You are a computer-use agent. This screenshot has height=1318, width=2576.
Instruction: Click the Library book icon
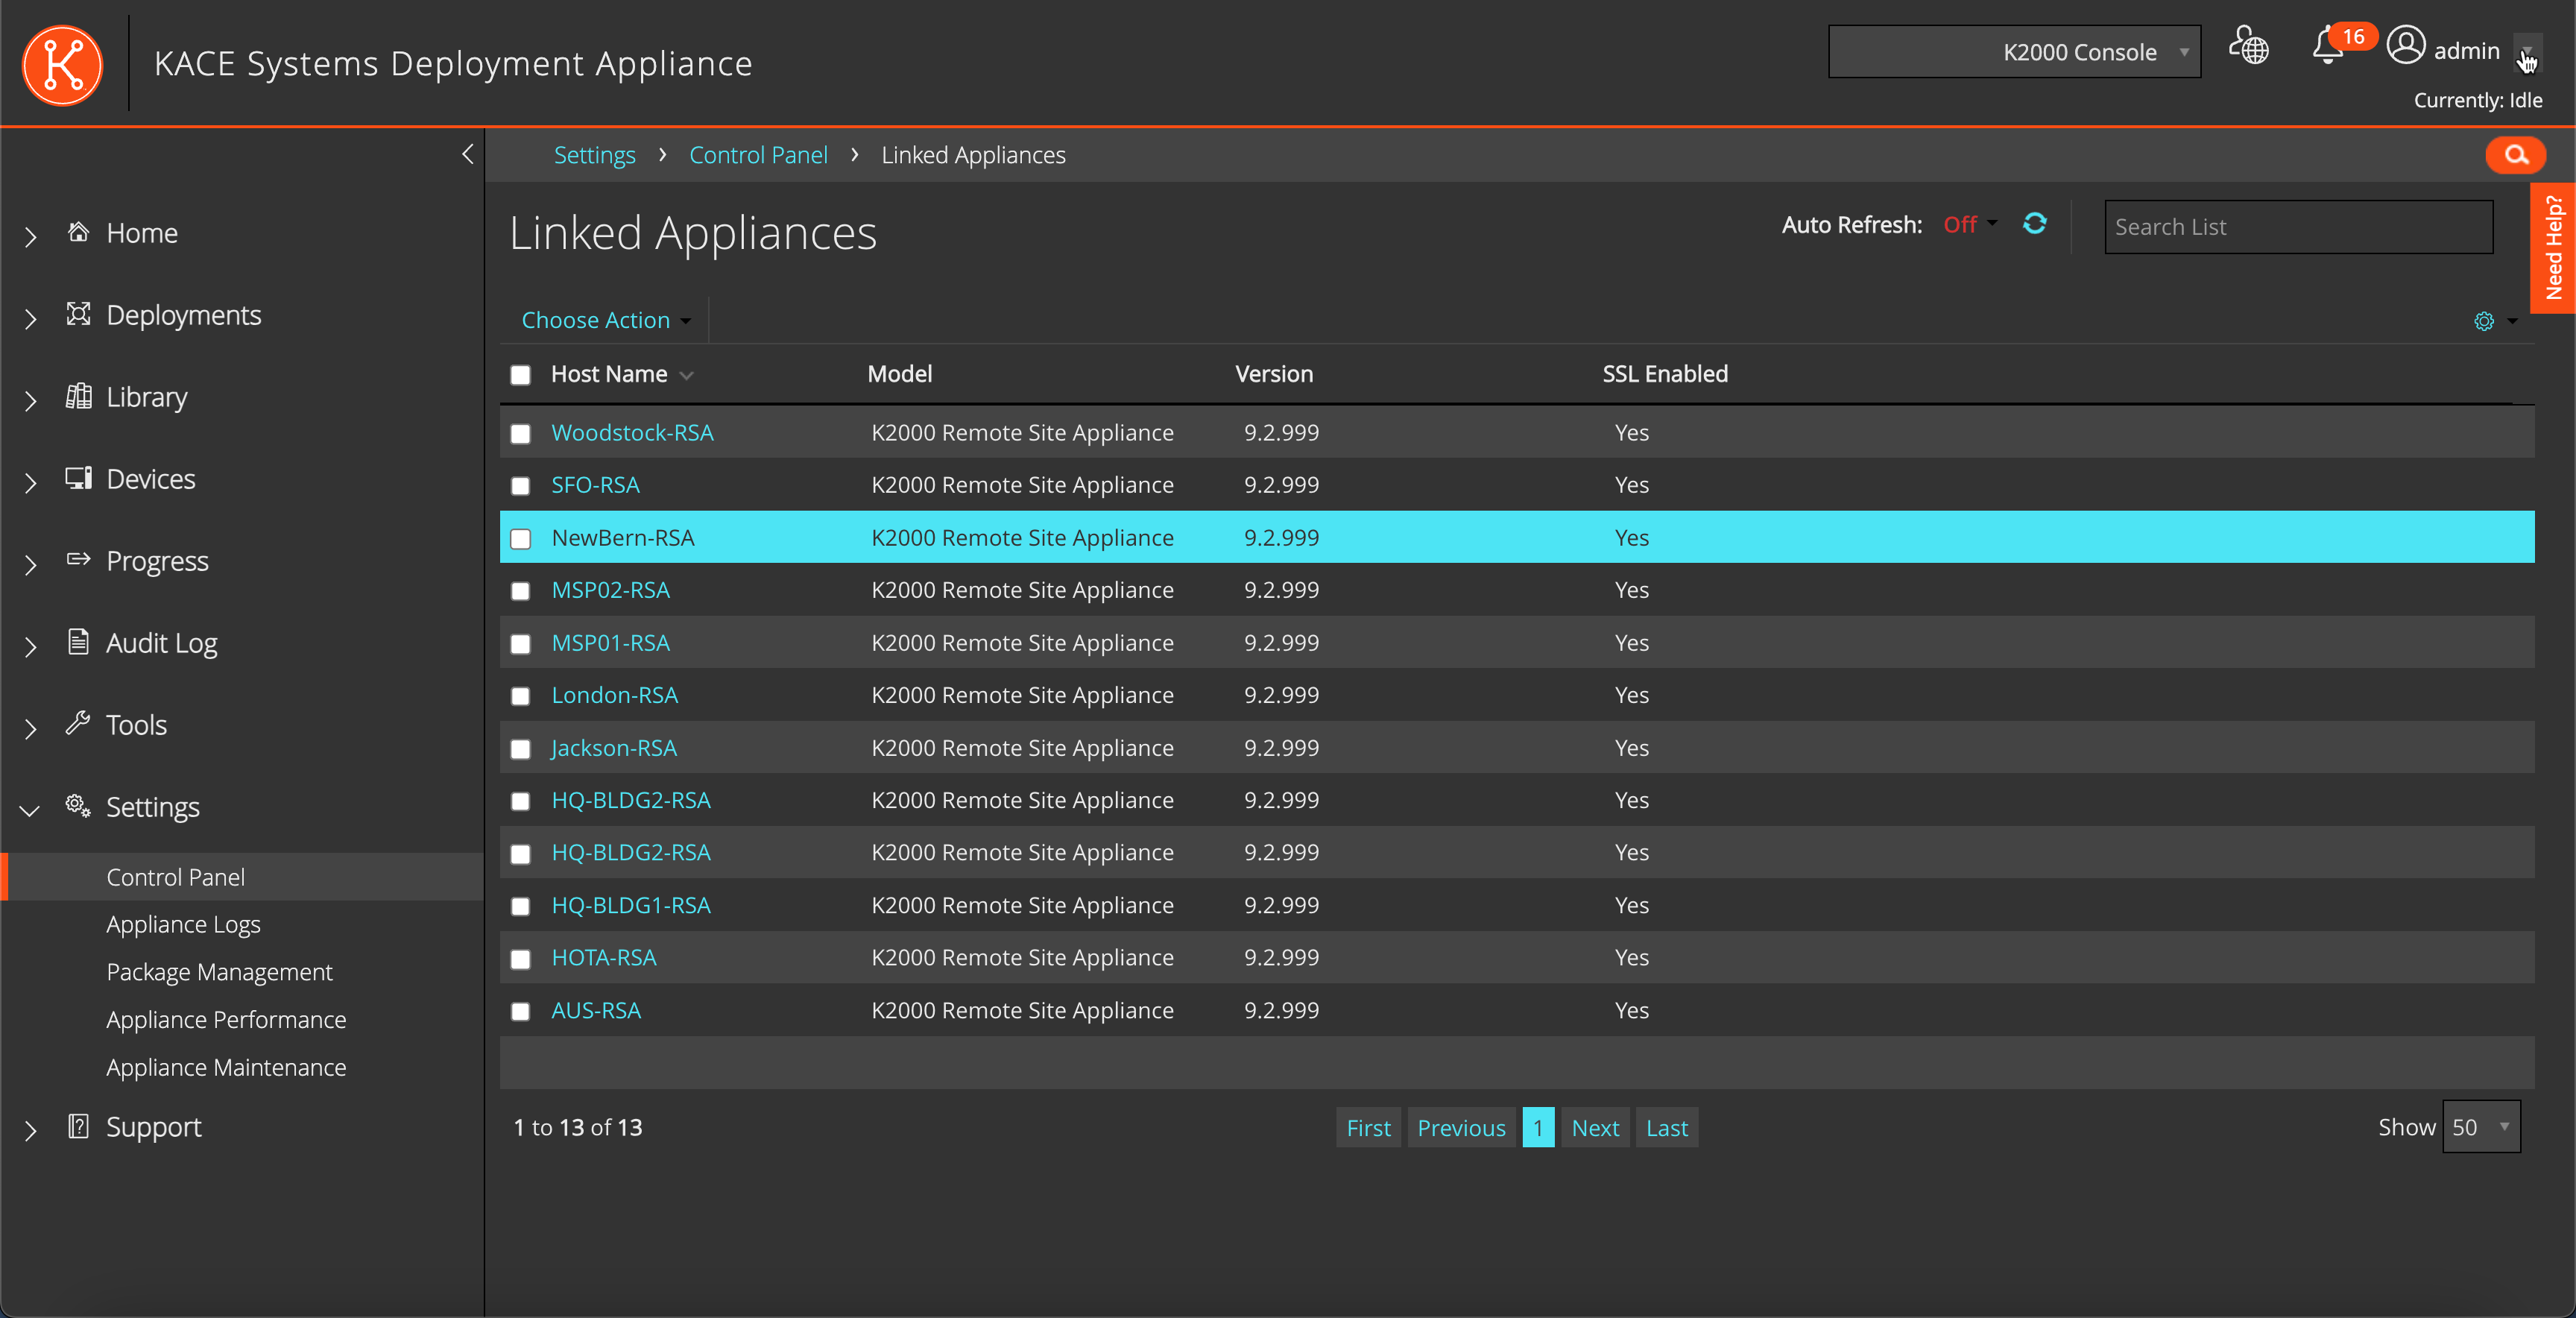tap(79, 396)
